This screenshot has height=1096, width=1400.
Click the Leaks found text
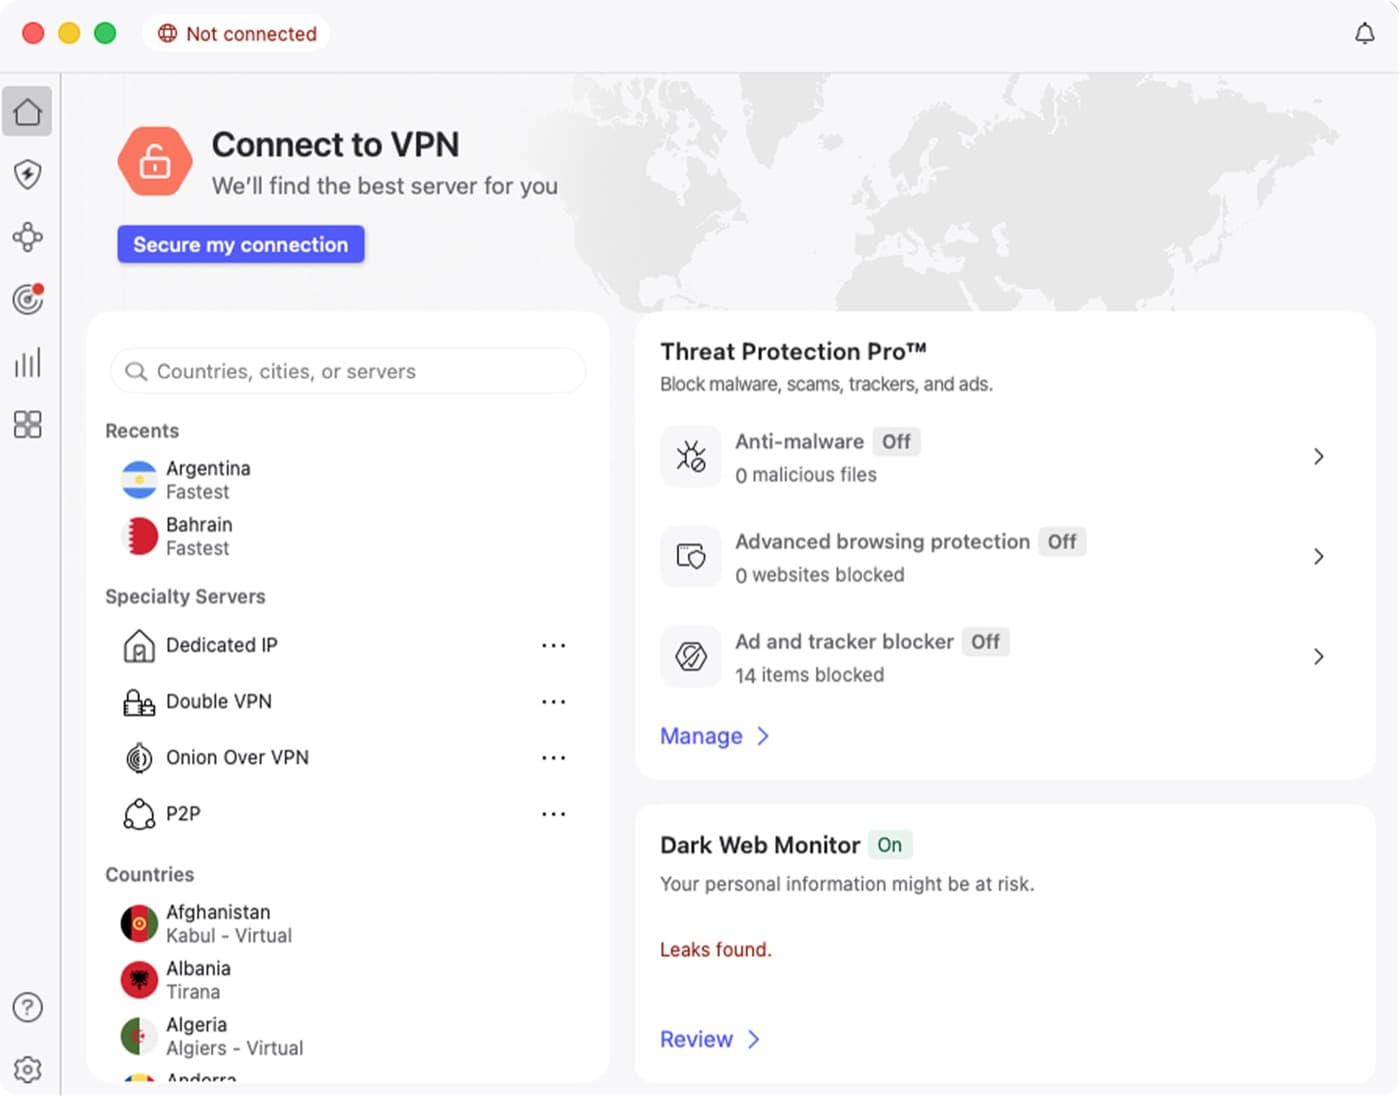coord(716,949)
